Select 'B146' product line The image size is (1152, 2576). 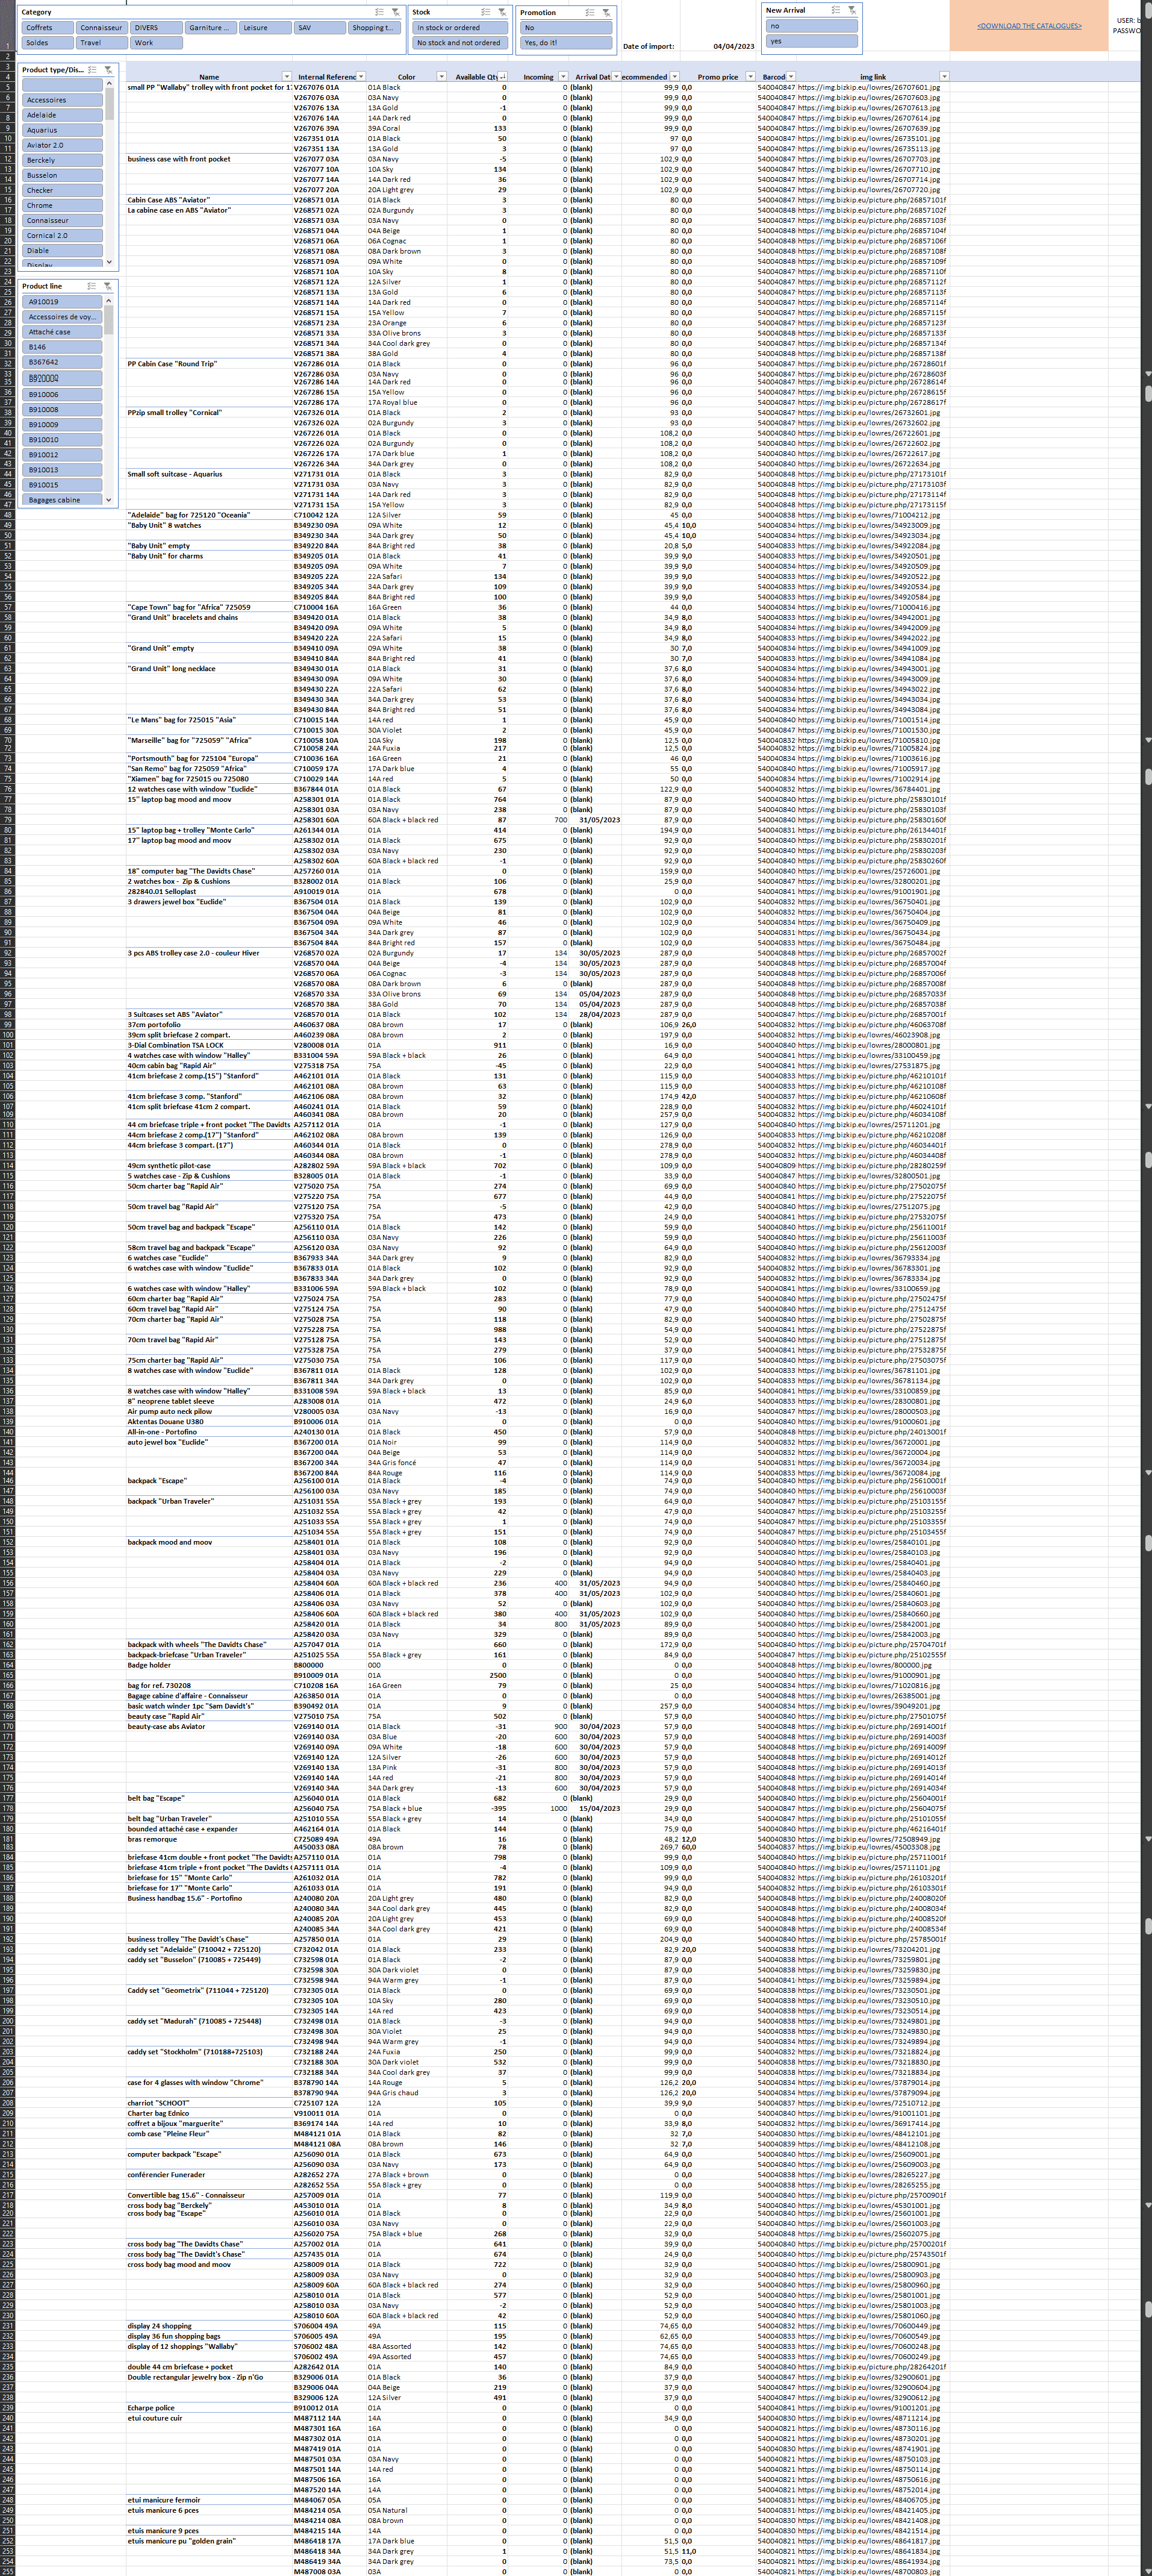[x=62, y=347]
